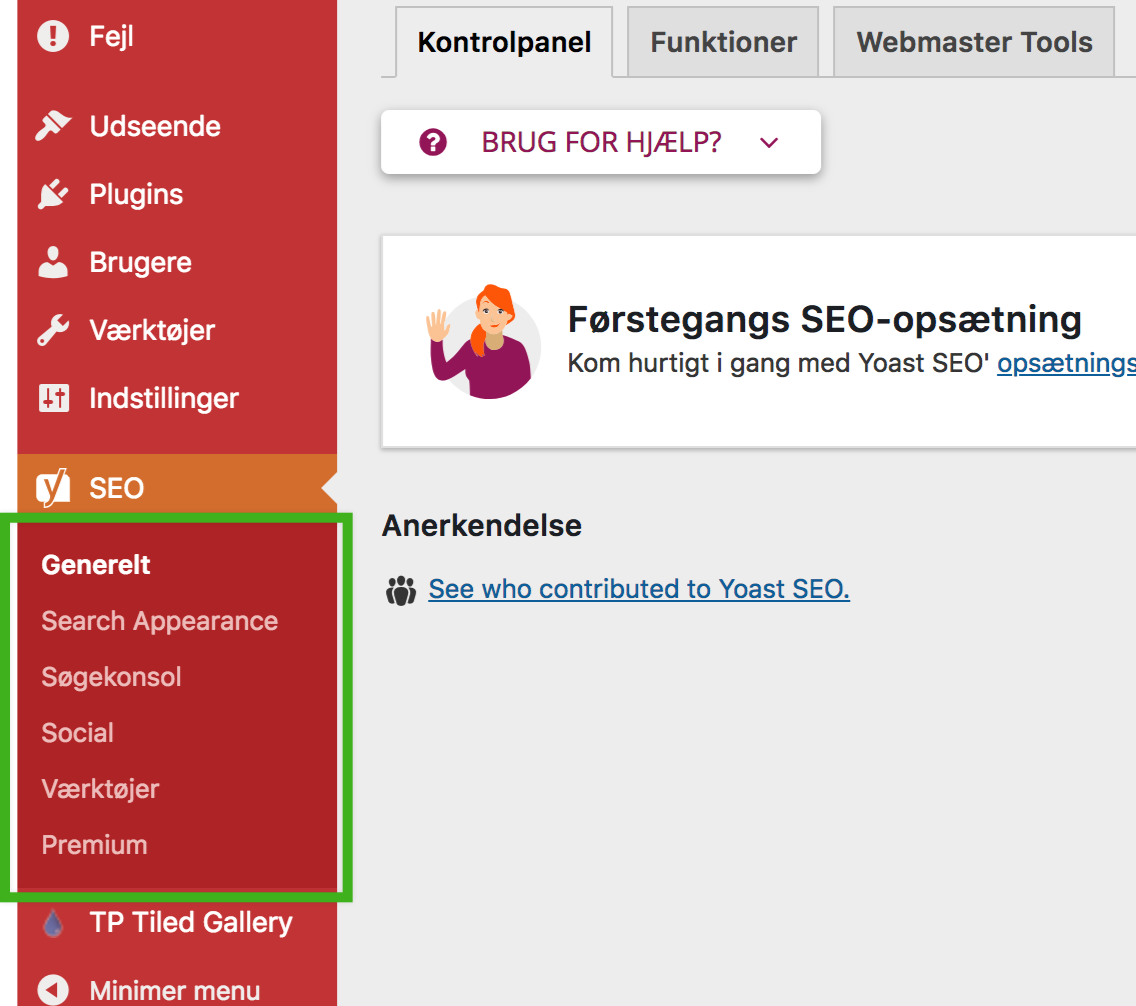The height and width of the screenshot is (1006, 1136).
Task: Click the Anerkendelse heading
Action: [482, 526]
